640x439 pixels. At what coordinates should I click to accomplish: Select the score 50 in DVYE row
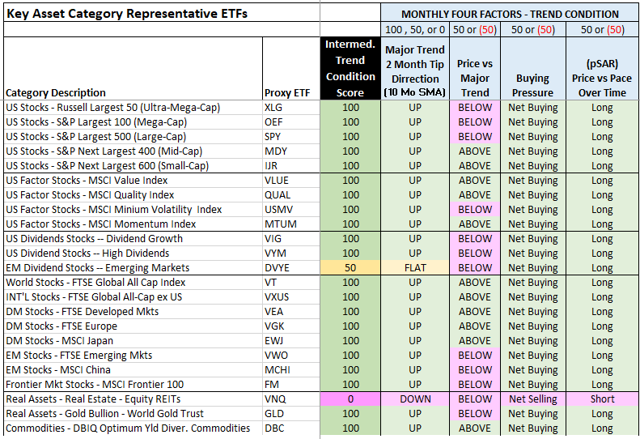point(350,268)
